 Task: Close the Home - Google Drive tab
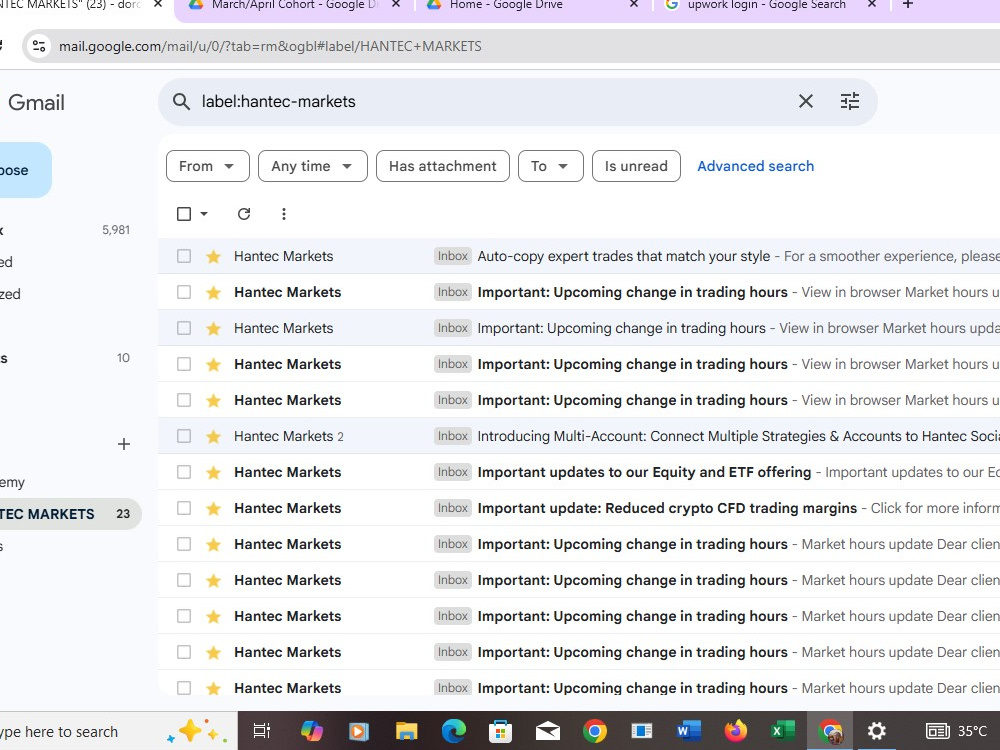coord(633,4)
